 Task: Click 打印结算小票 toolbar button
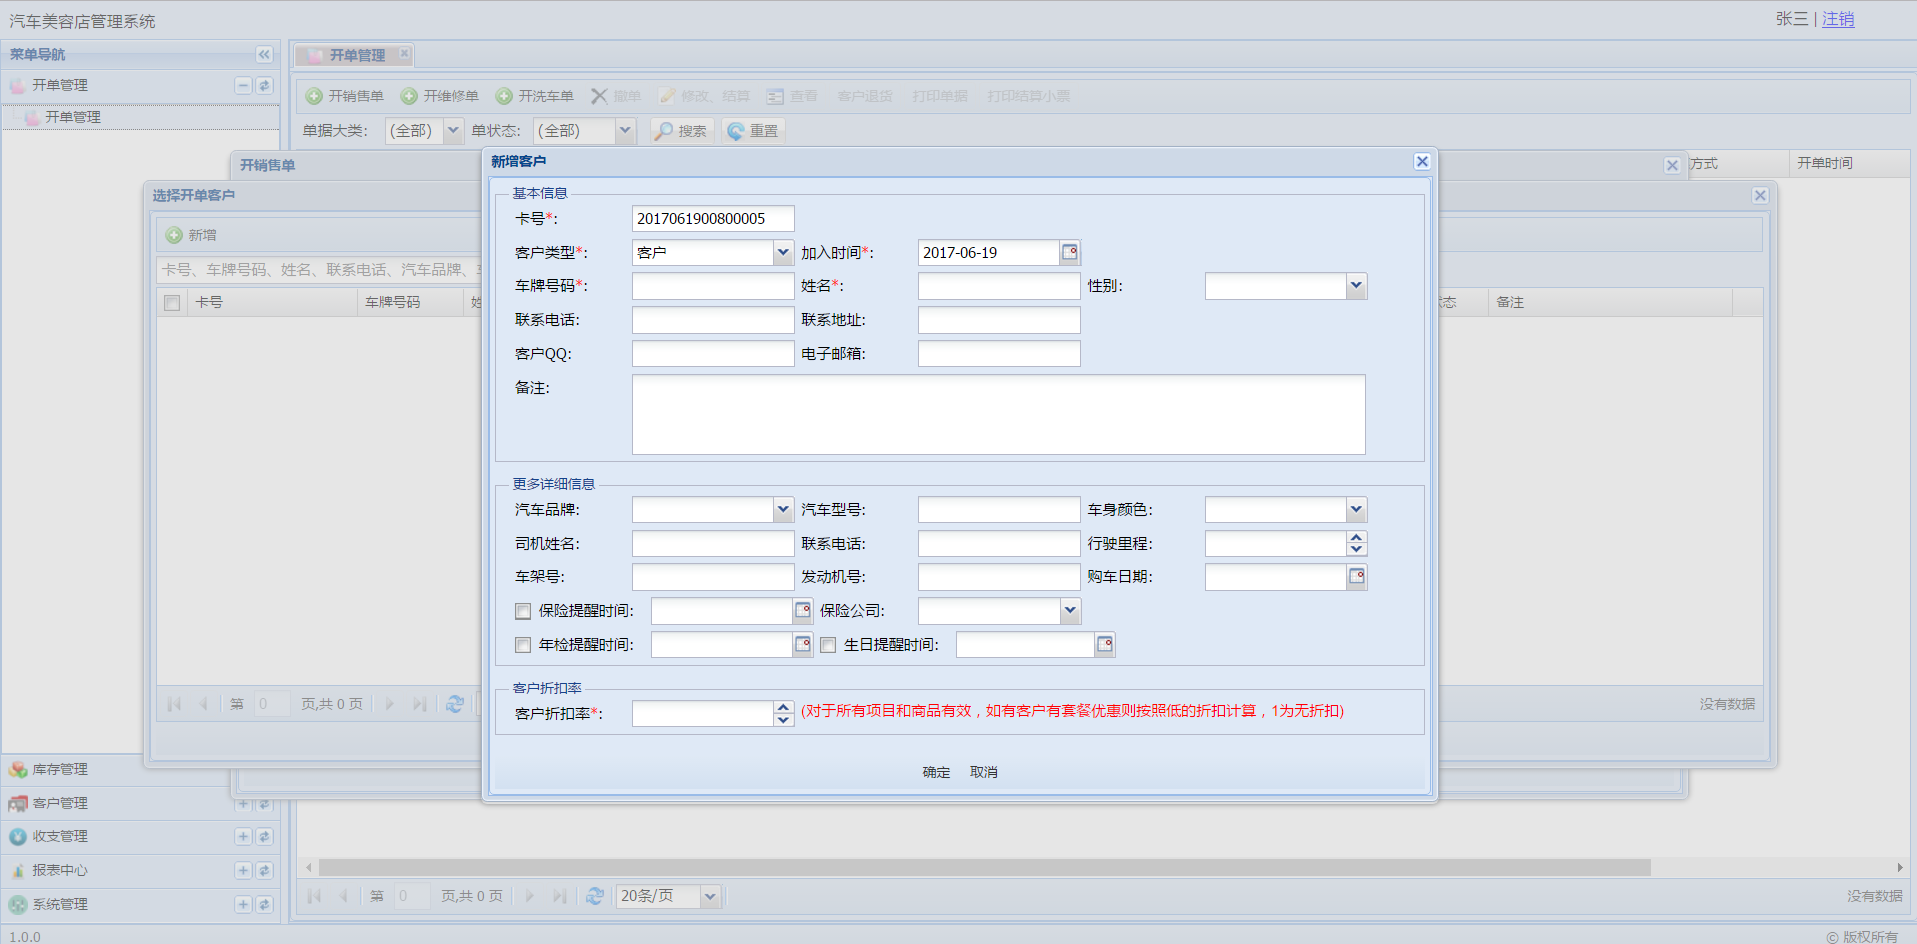pyautogui.click(x=1028, y=96)
